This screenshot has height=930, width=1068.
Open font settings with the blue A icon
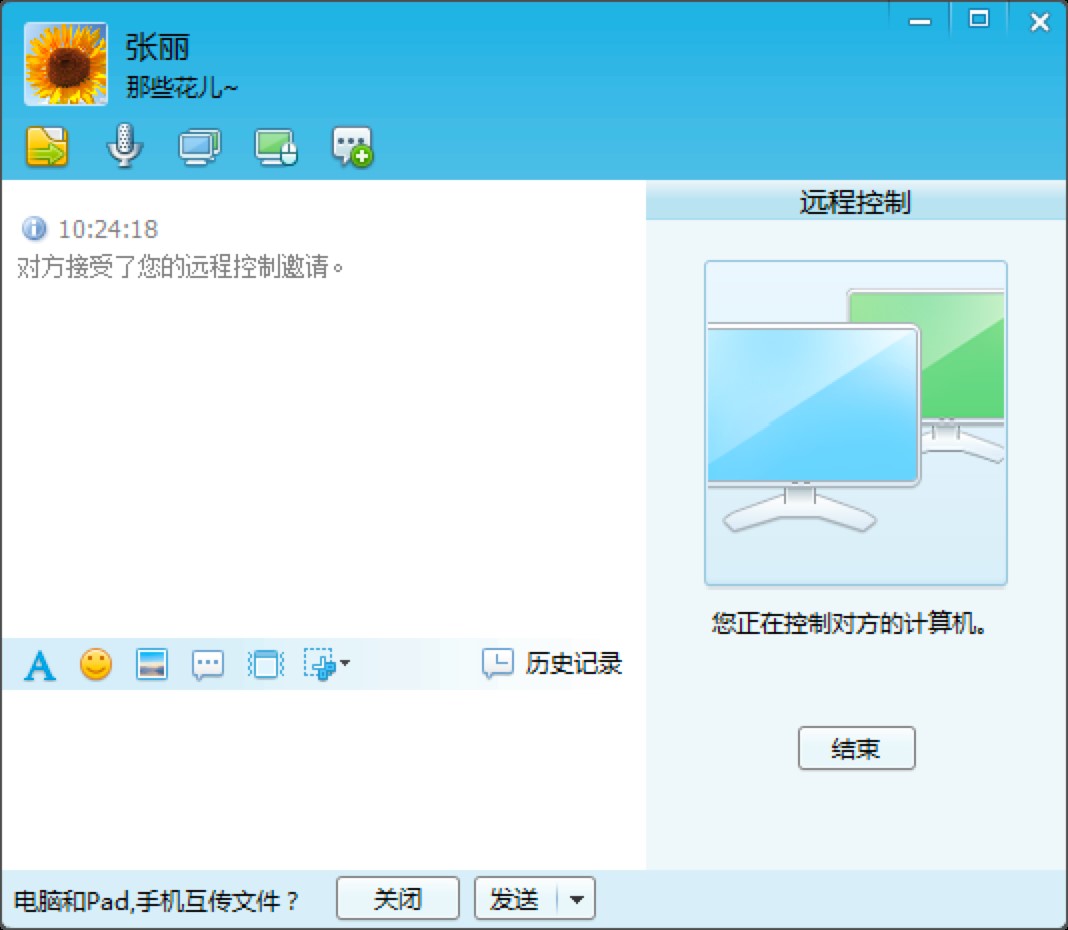[x=38, y=663]
